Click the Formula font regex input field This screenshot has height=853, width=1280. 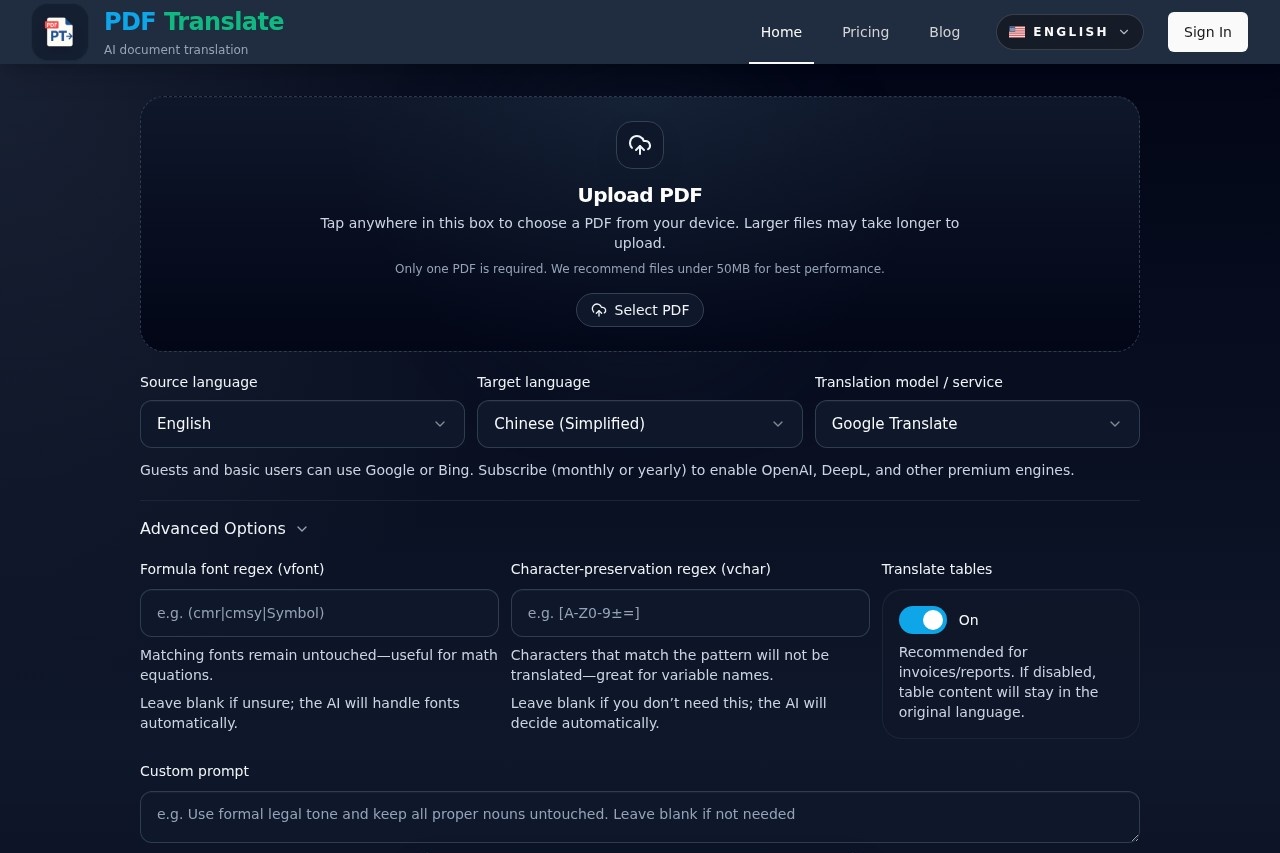pos(319,613)
